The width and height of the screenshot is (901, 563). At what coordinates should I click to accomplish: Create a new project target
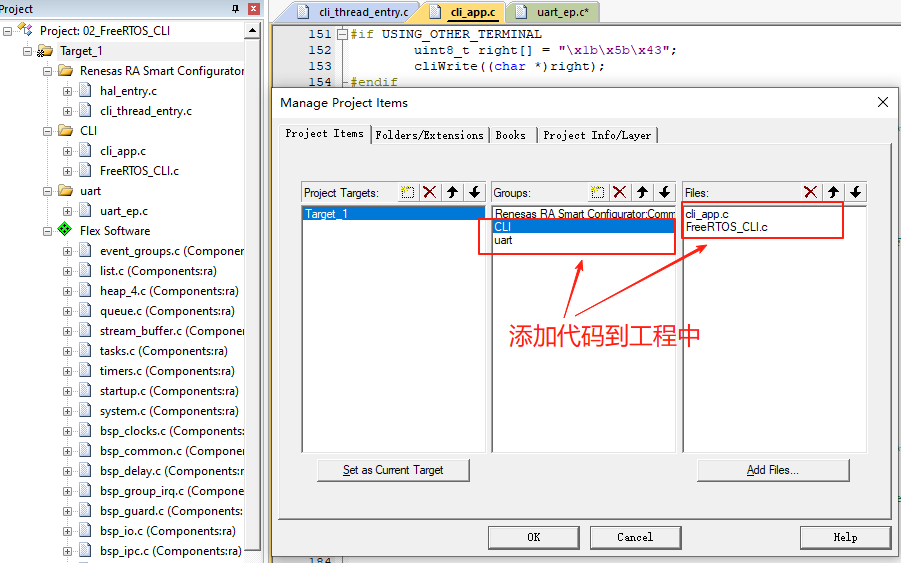[407, 192]
